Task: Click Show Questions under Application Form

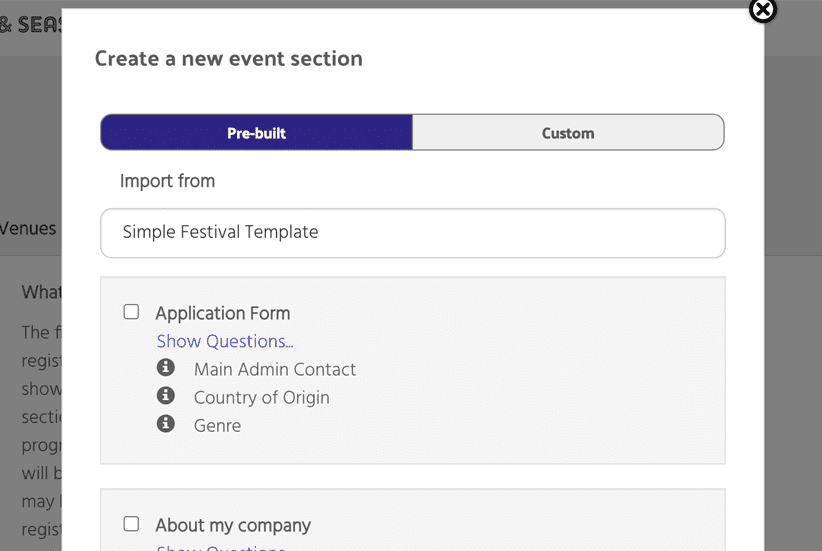Action: [x=225, y=341]
